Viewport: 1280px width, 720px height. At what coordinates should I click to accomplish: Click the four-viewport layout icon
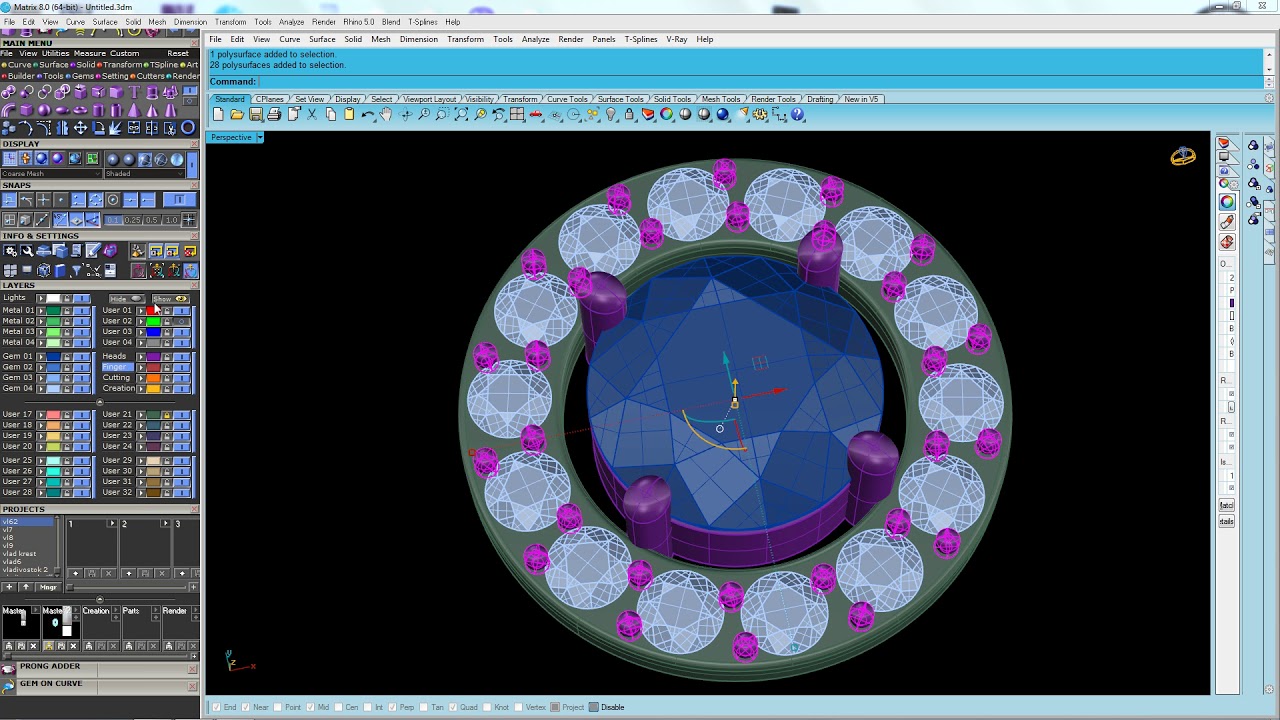(x=517, y=115)
